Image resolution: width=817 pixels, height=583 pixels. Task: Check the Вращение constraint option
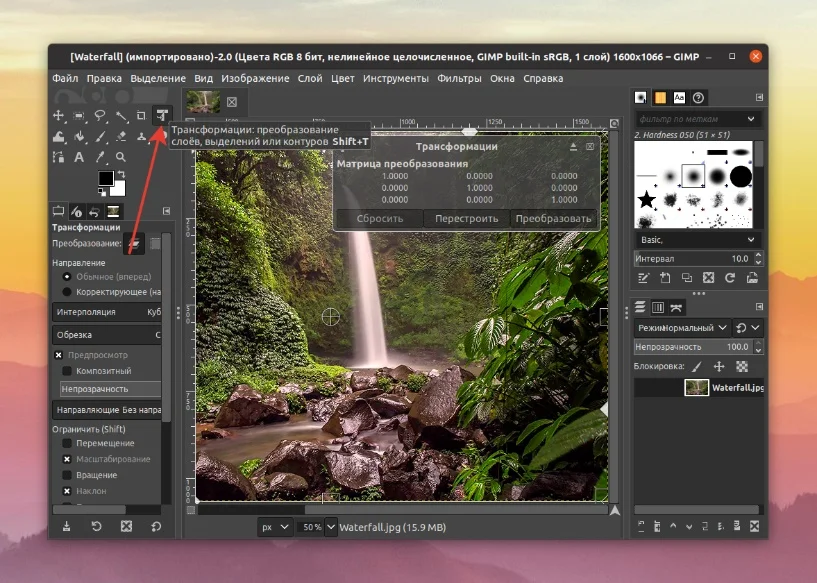[67, 475]
